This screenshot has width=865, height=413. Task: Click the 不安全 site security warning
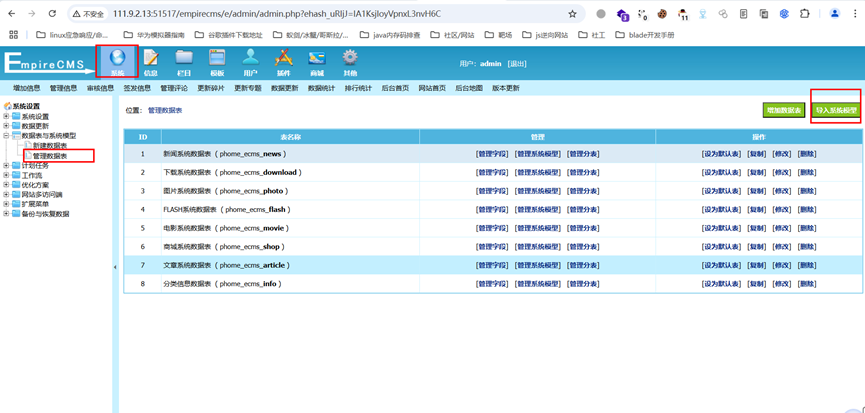89,14
